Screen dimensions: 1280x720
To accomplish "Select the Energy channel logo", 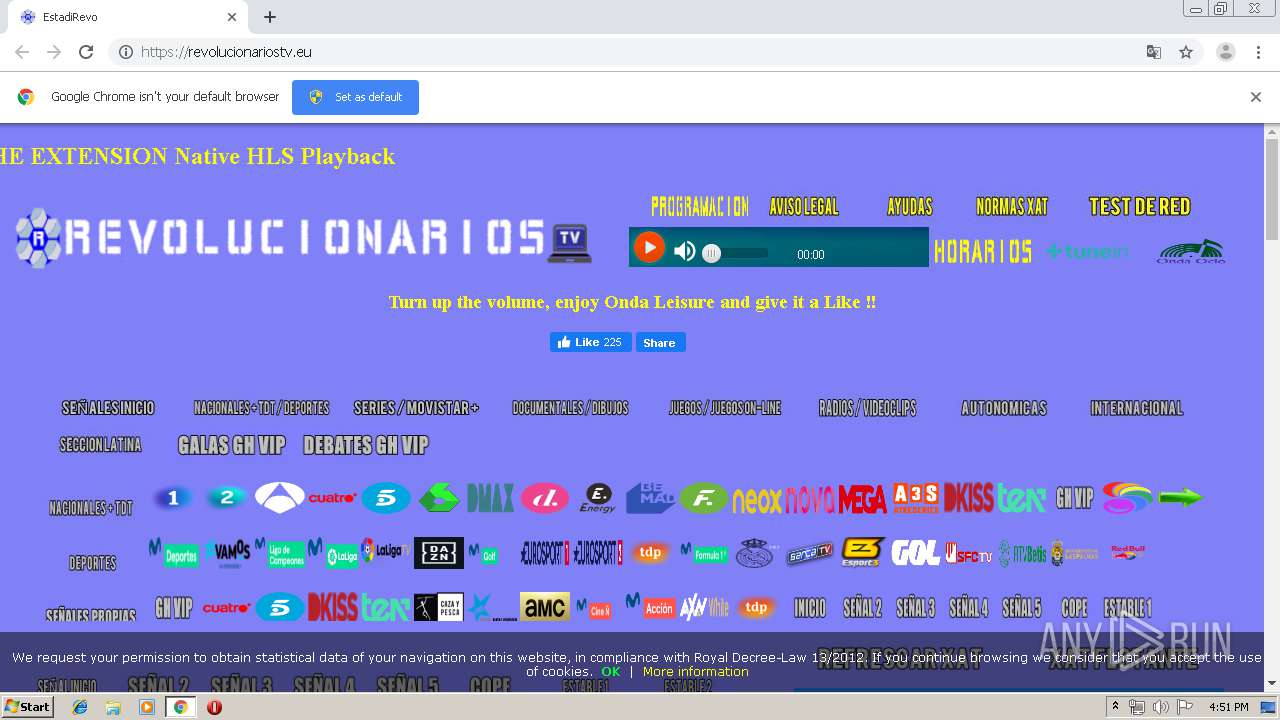I will 598,497.
